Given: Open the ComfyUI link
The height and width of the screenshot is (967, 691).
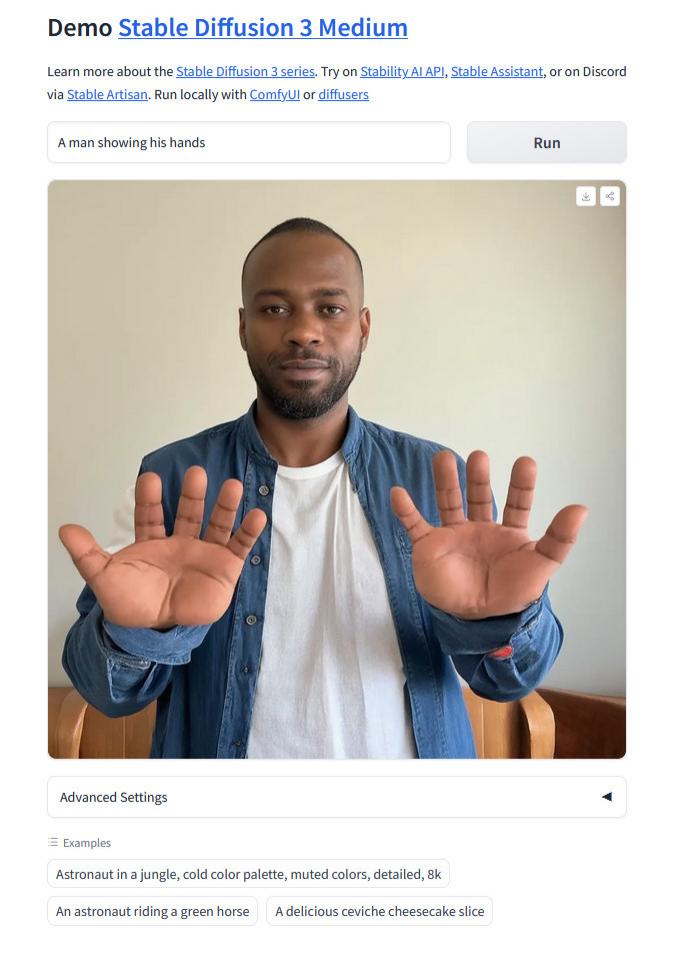Looking at the screenshot, I should pyautogui.click(x=275, y=94).
